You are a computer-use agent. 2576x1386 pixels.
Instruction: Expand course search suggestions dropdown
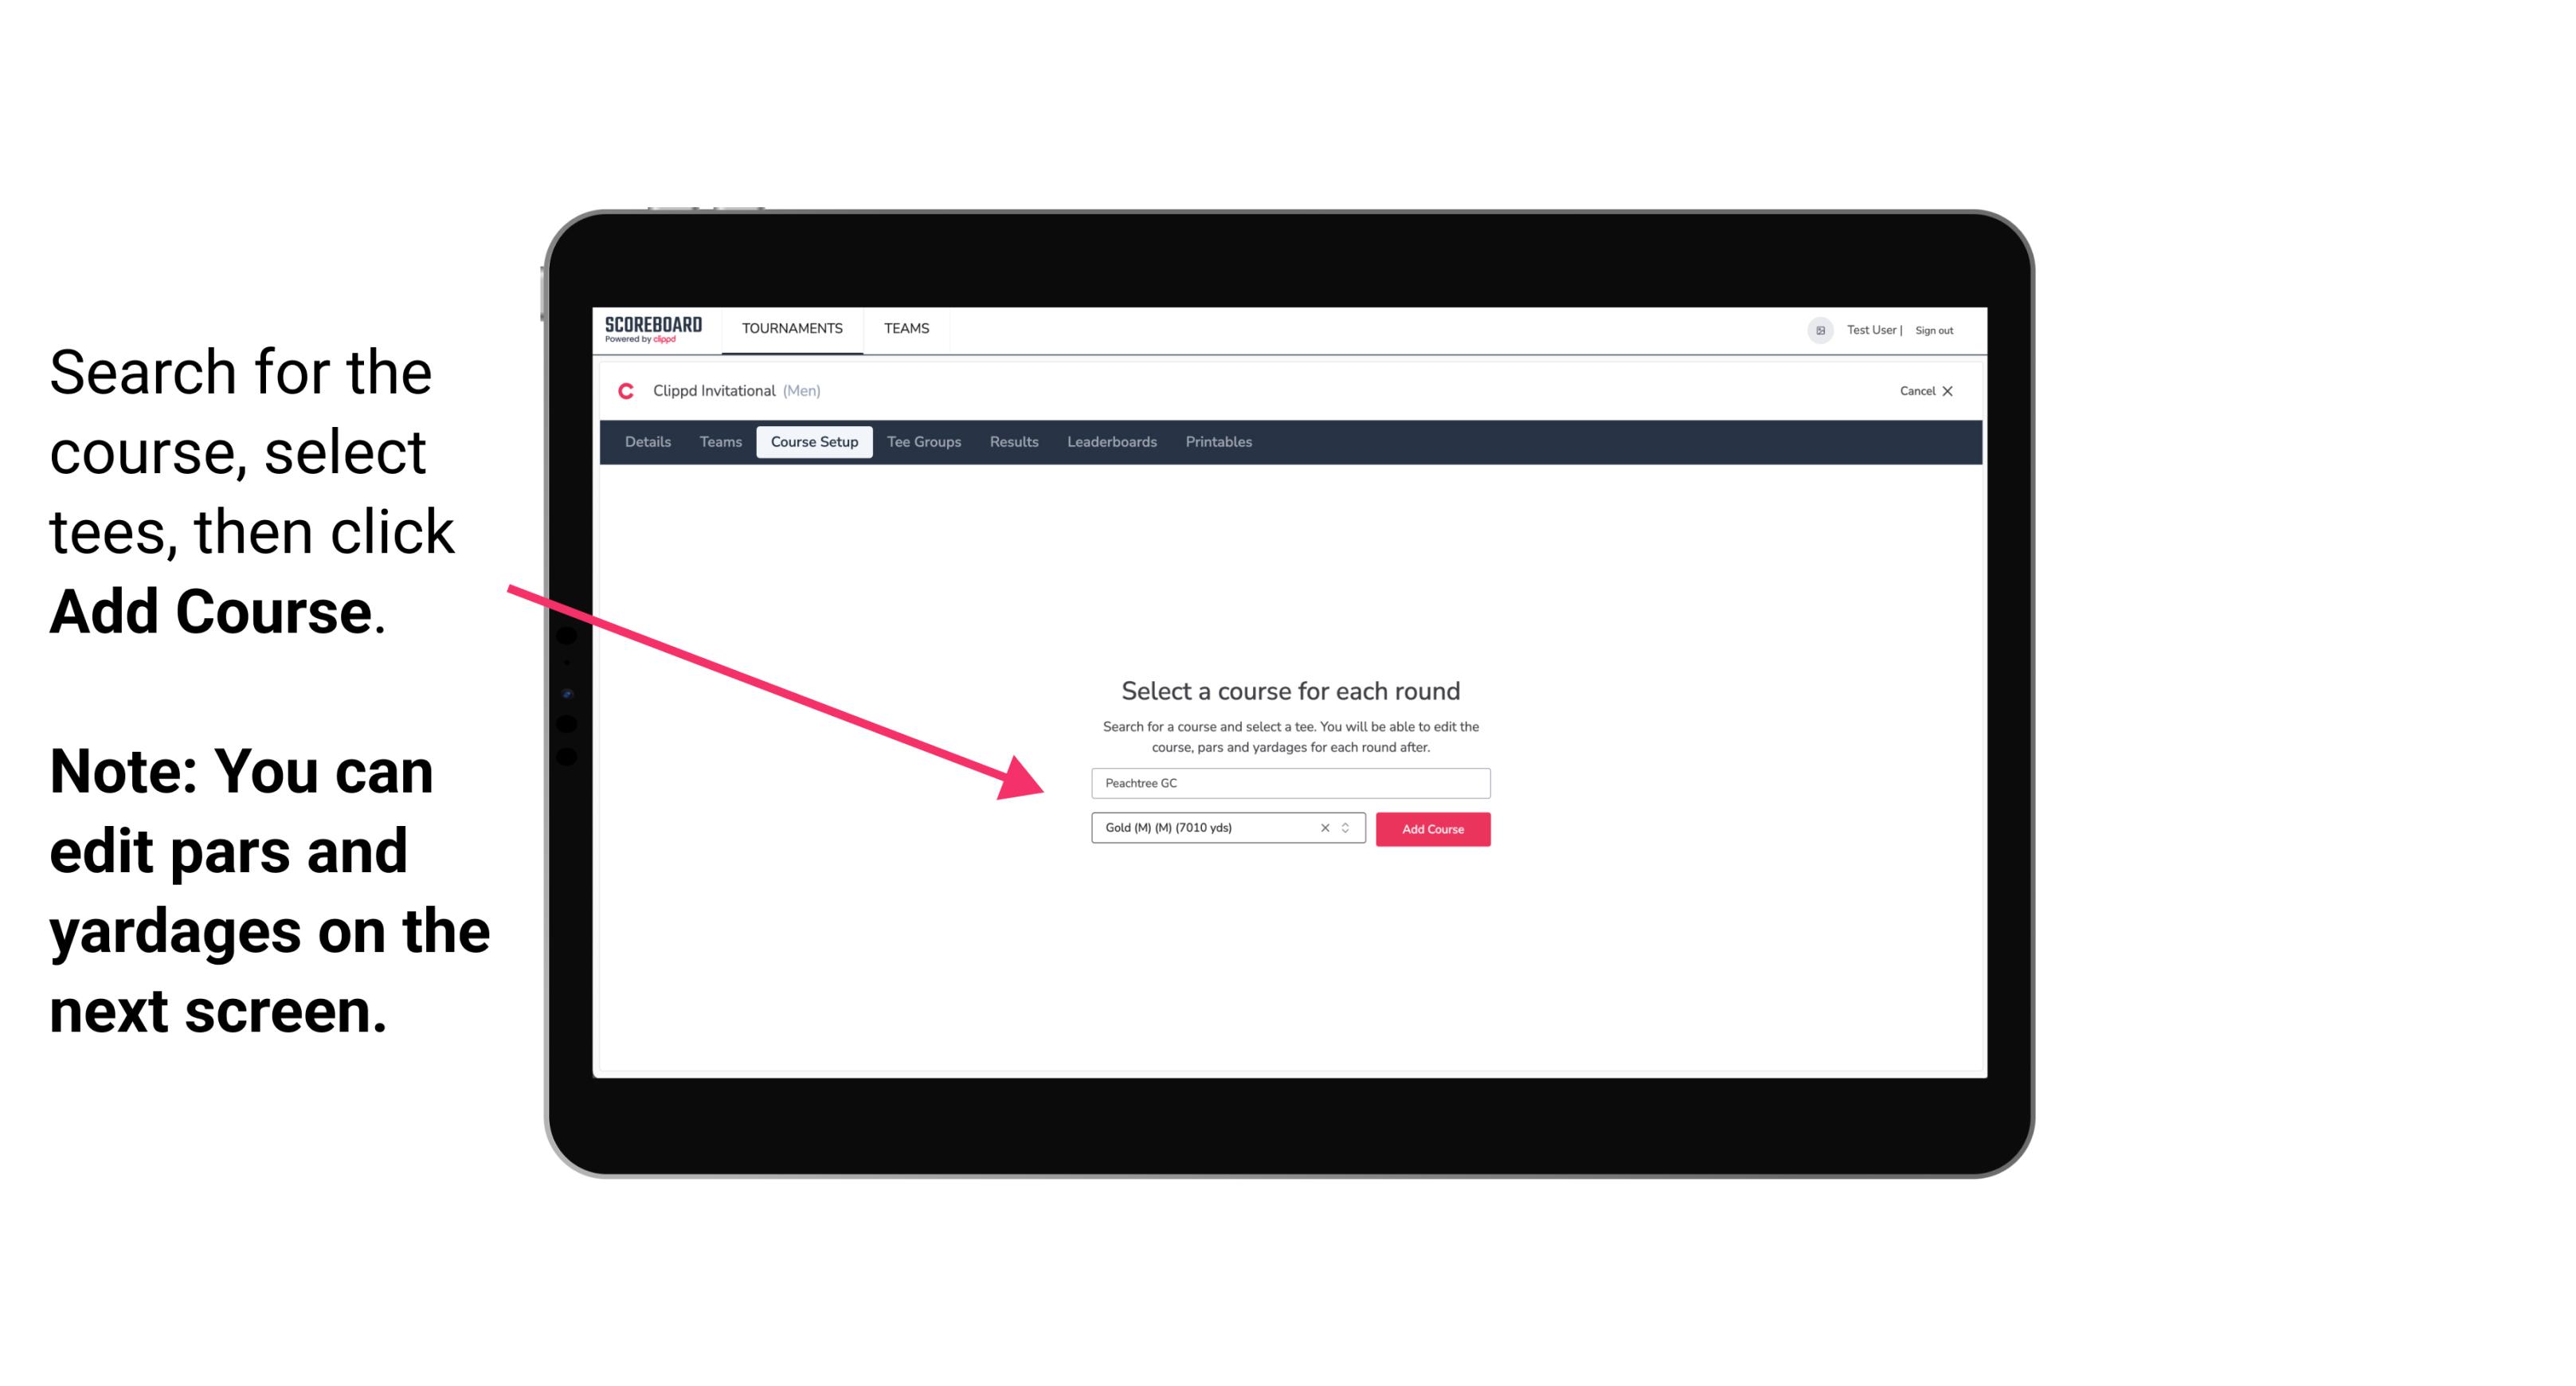1288,780
